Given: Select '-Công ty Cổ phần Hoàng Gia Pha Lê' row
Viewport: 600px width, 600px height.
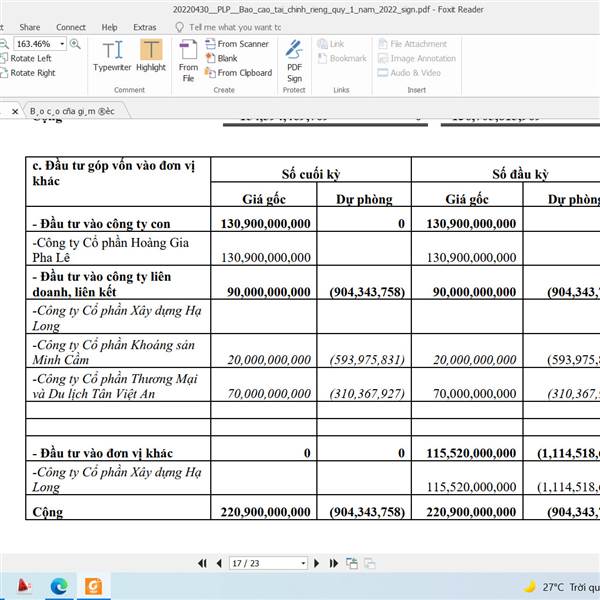Looking at the screenshot, I should pyautogui.click(x=111, y=250).
